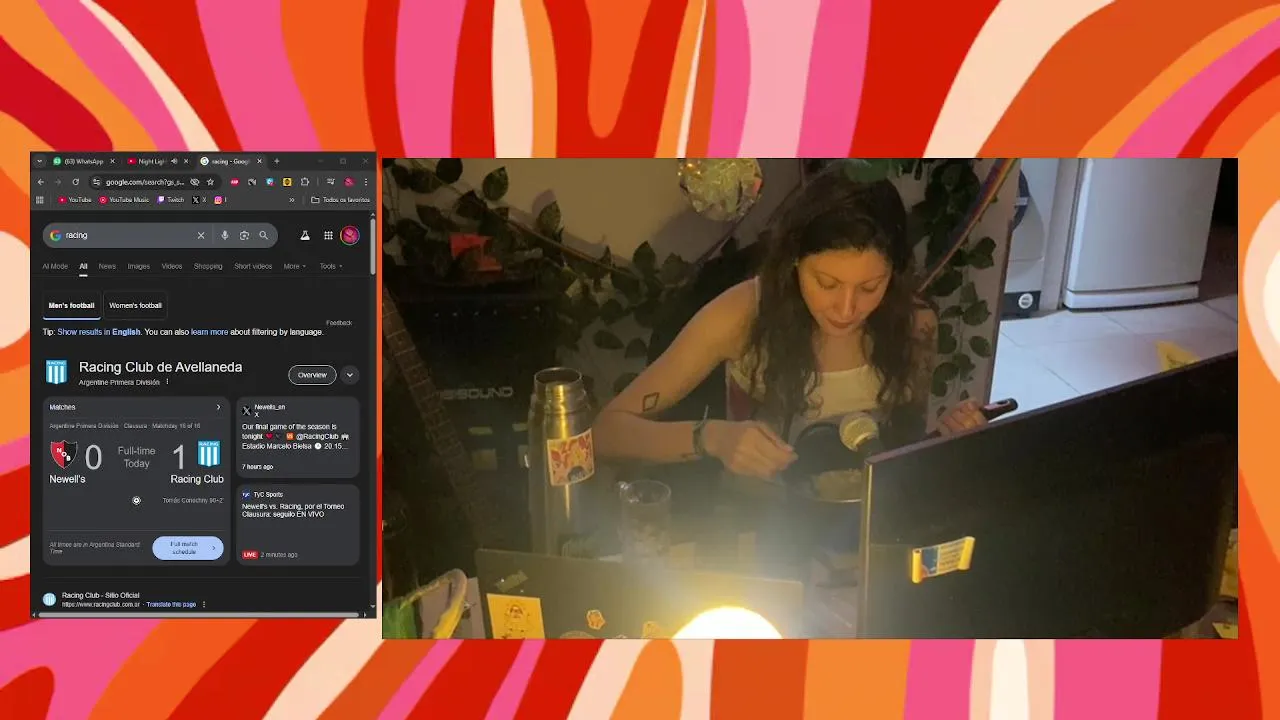Search by image with Lens icon
This screenshot has width=1280, height=720.
point(244,235)
